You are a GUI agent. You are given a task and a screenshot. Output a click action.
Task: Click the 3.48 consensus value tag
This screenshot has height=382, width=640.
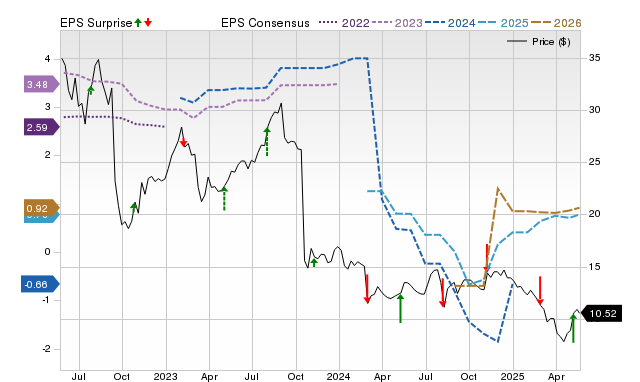click(42, 84)
